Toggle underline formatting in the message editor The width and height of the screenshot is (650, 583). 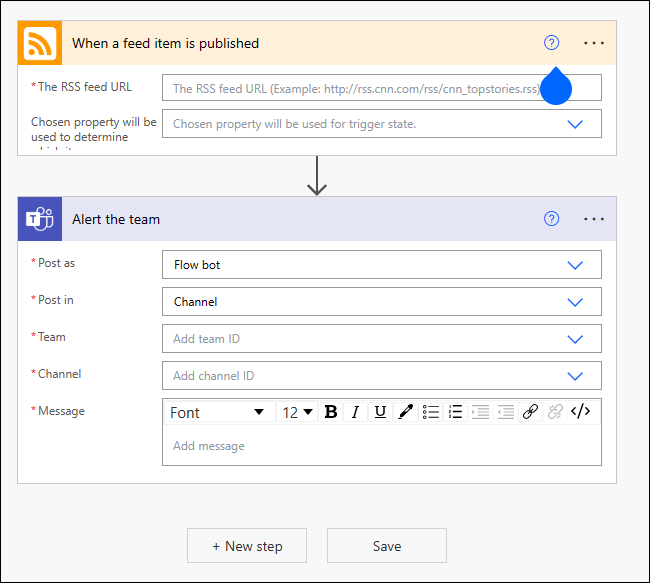[x=380, y=412]
